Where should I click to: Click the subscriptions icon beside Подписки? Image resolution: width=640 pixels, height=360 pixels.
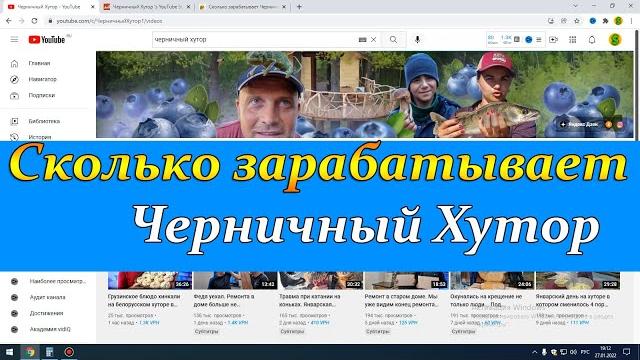pyautogui.click(x=14, y=96)
